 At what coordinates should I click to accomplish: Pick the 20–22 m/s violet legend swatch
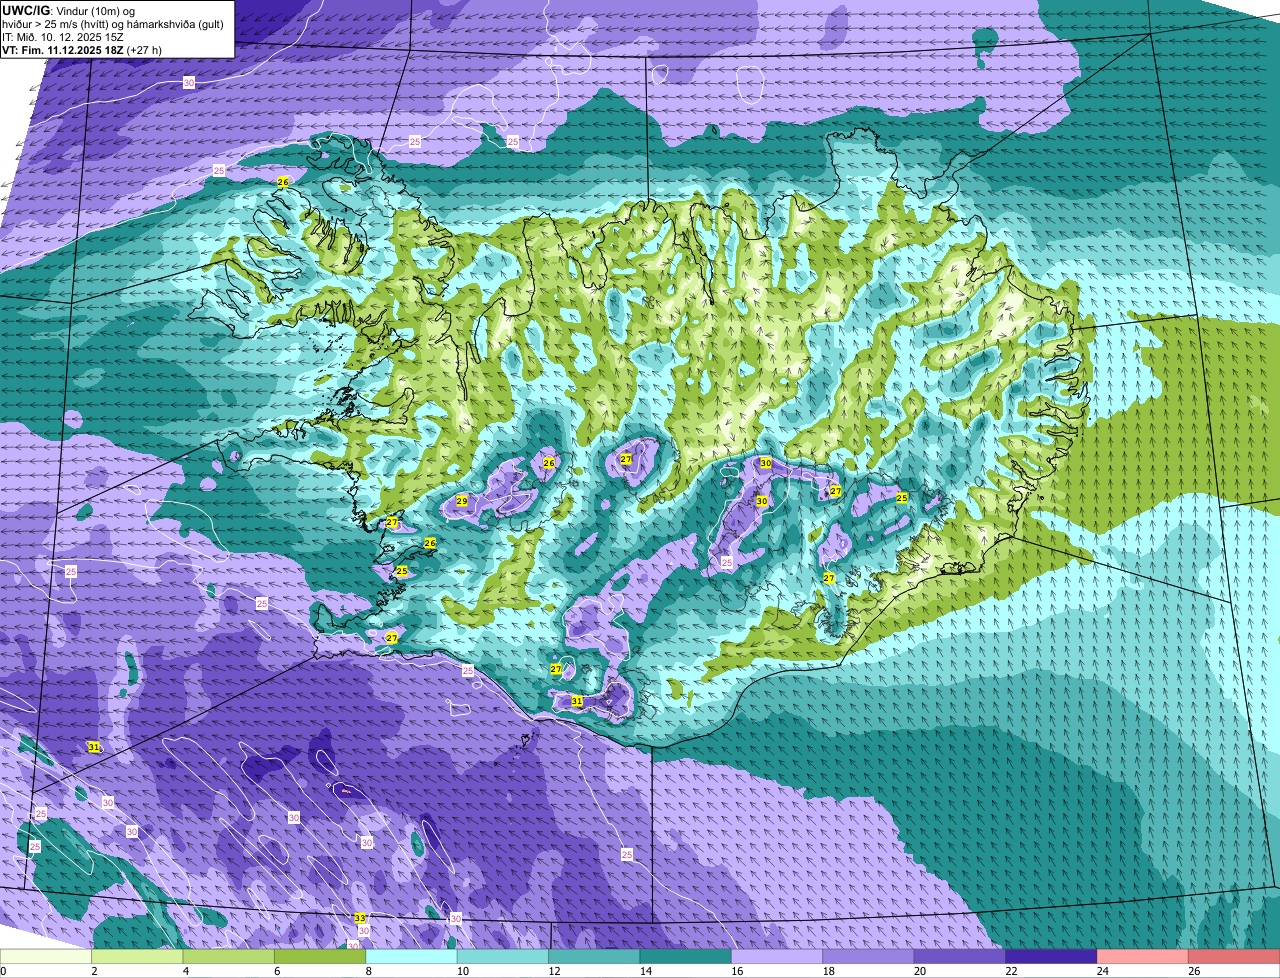pos(960,957)
